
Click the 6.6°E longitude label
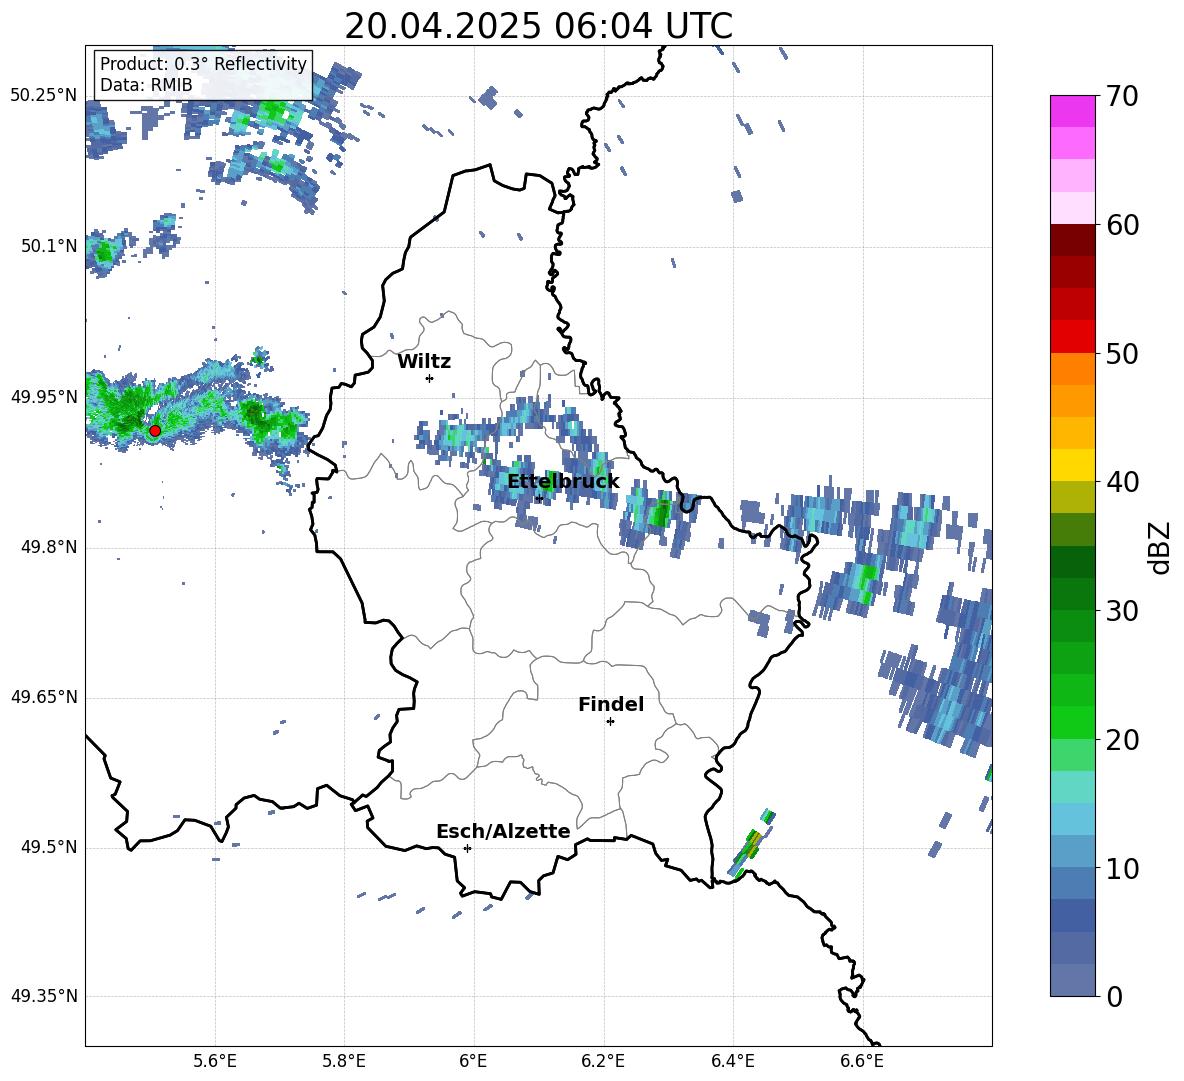[x=862, y=1061]
